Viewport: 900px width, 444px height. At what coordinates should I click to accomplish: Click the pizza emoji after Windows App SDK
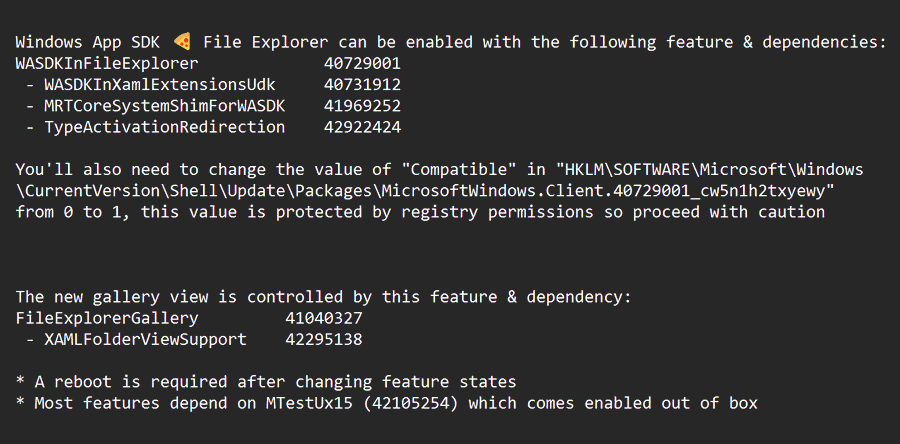(182, 42)
